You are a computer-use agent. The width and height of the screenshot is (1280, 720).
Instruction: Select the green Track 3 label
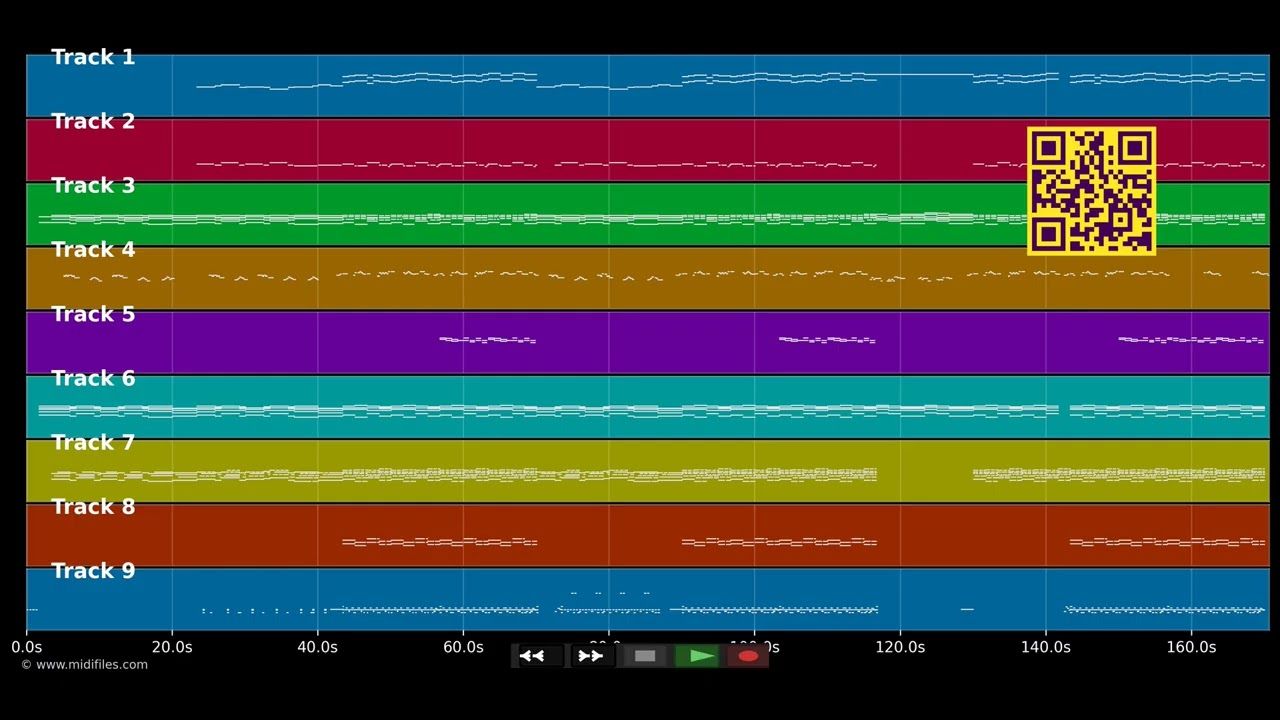click(x=93, y=186)
